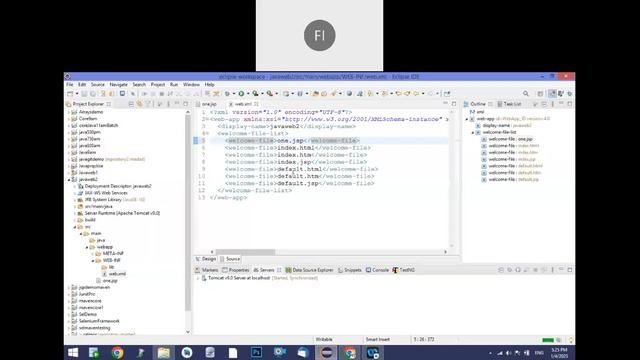
Task: Click the Eclipse icon in the taskbar
Action: pos(326,352)
